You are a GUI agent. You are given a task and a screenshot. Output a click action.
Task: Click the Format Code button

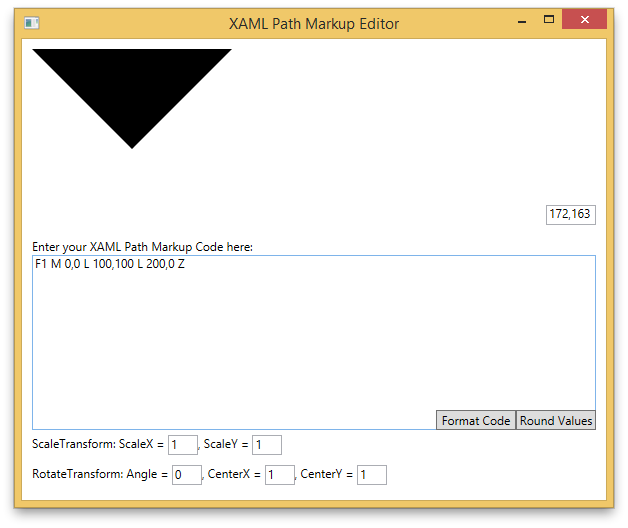476,420
